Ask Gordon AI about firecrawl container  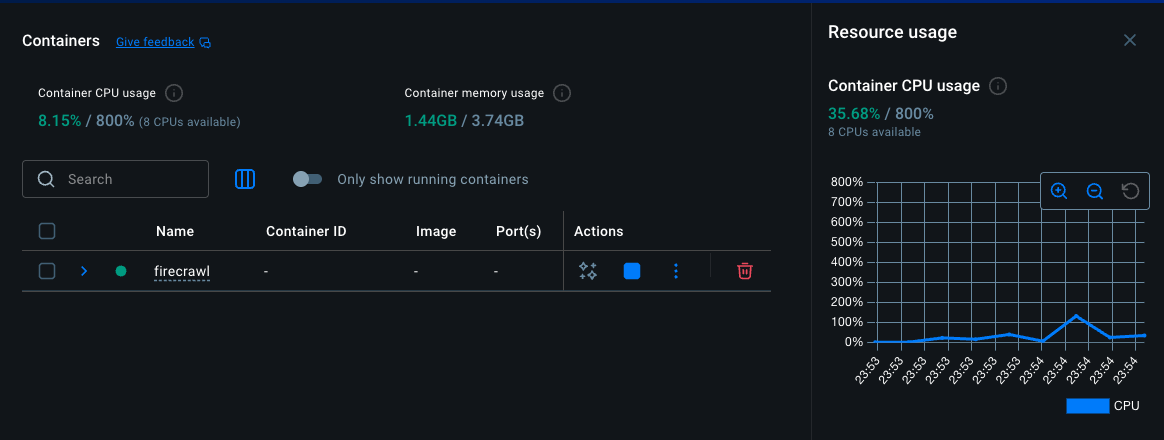tap(588, 271)
